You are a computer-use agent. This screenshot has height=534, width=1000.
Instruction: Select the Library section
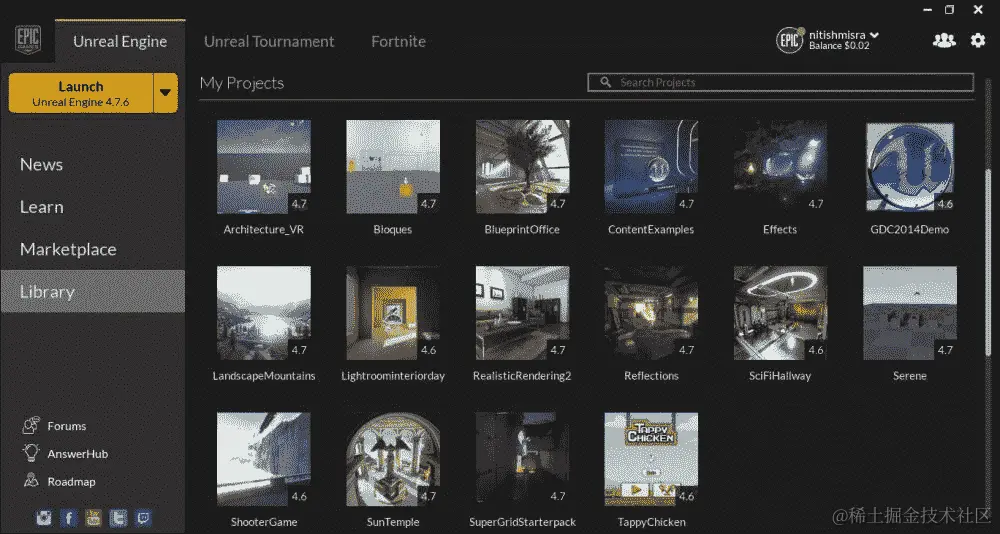pyautogui.click(x=92, y=292)
